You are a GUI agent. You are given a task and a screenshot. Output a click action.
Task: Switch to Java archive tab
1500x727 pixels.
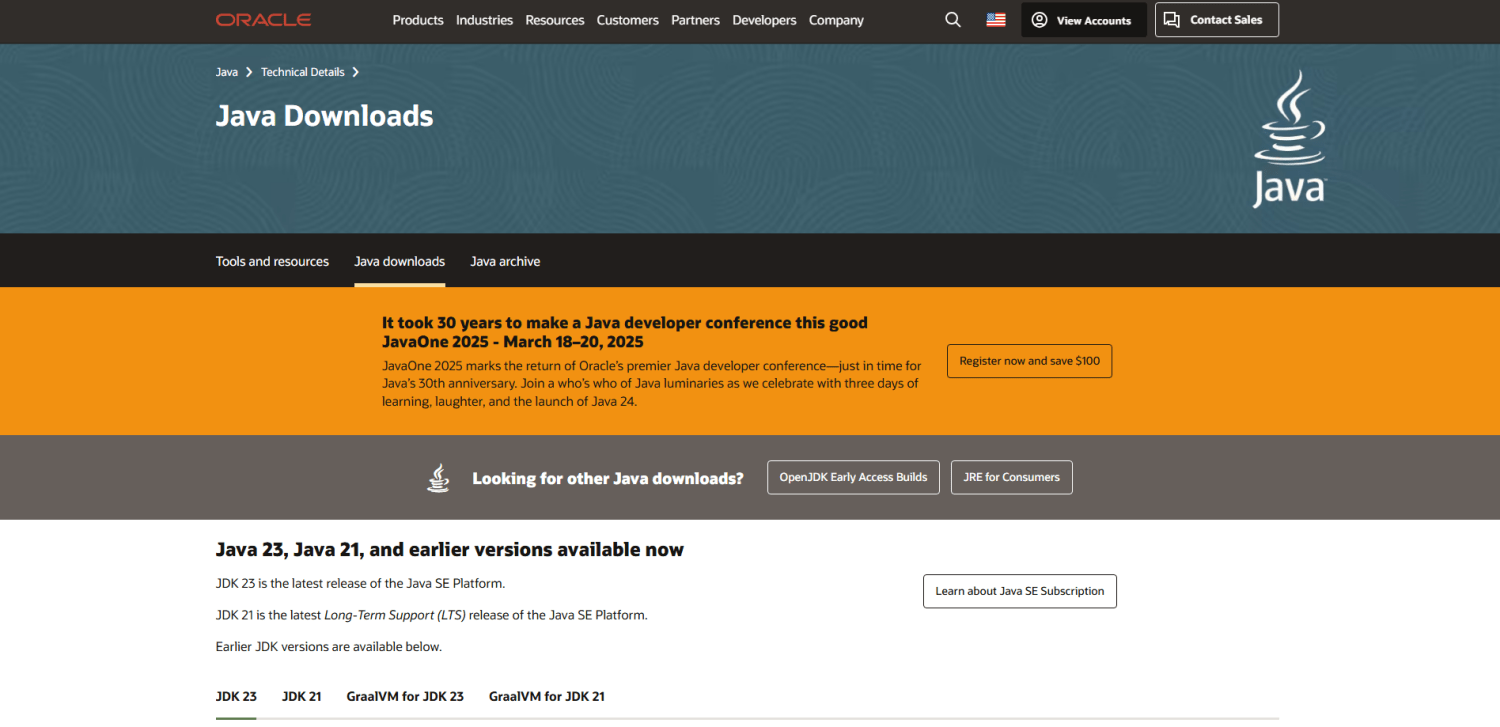[x=505, y=261]
